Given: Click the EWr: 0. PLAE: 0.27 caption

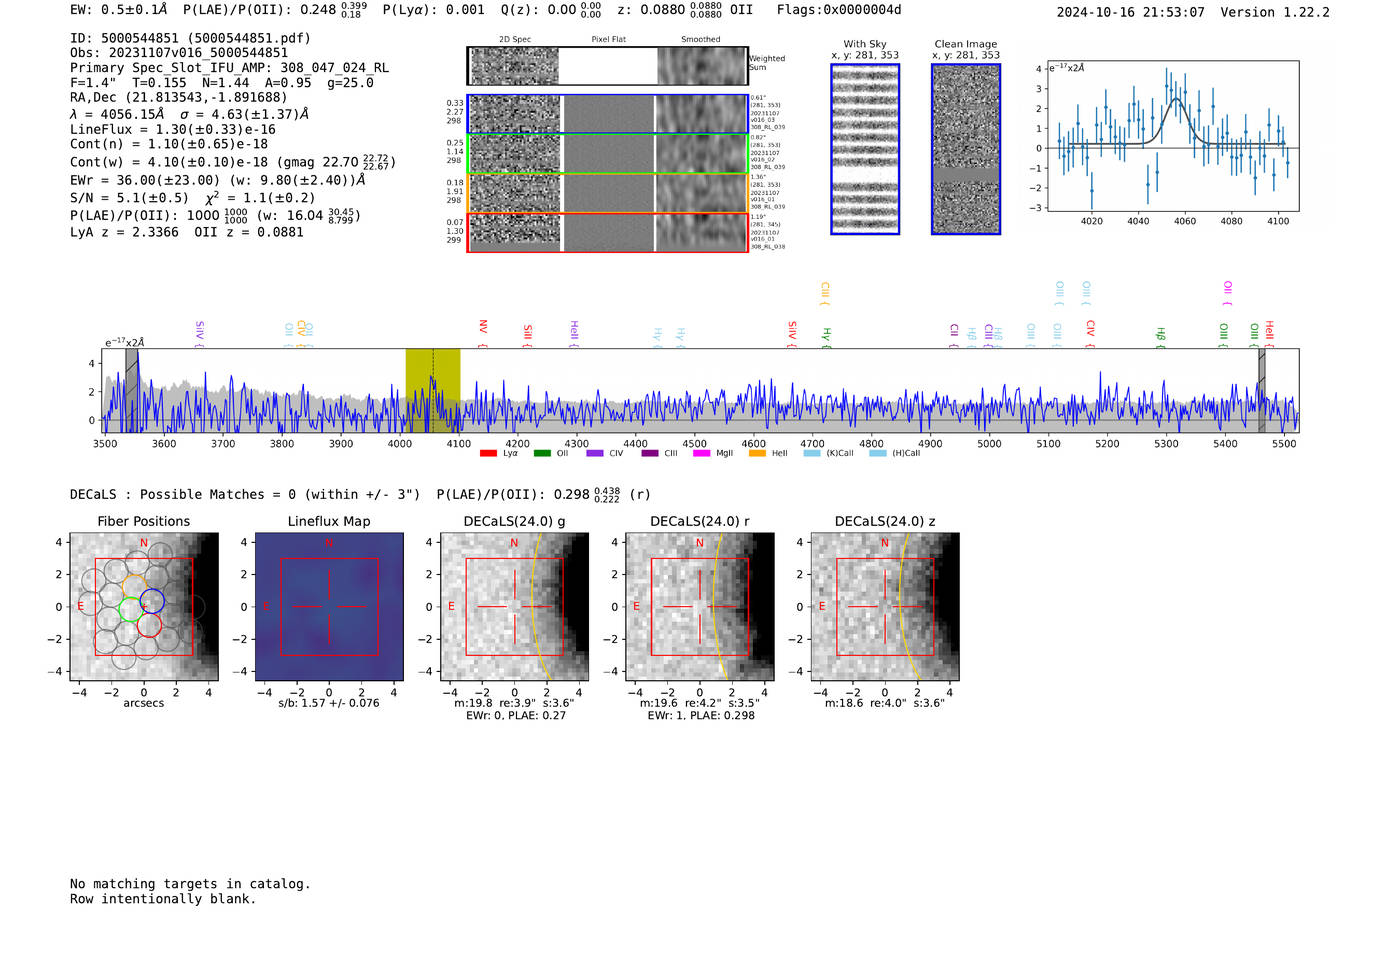Looking at the screenshot, I should (515, 715).
